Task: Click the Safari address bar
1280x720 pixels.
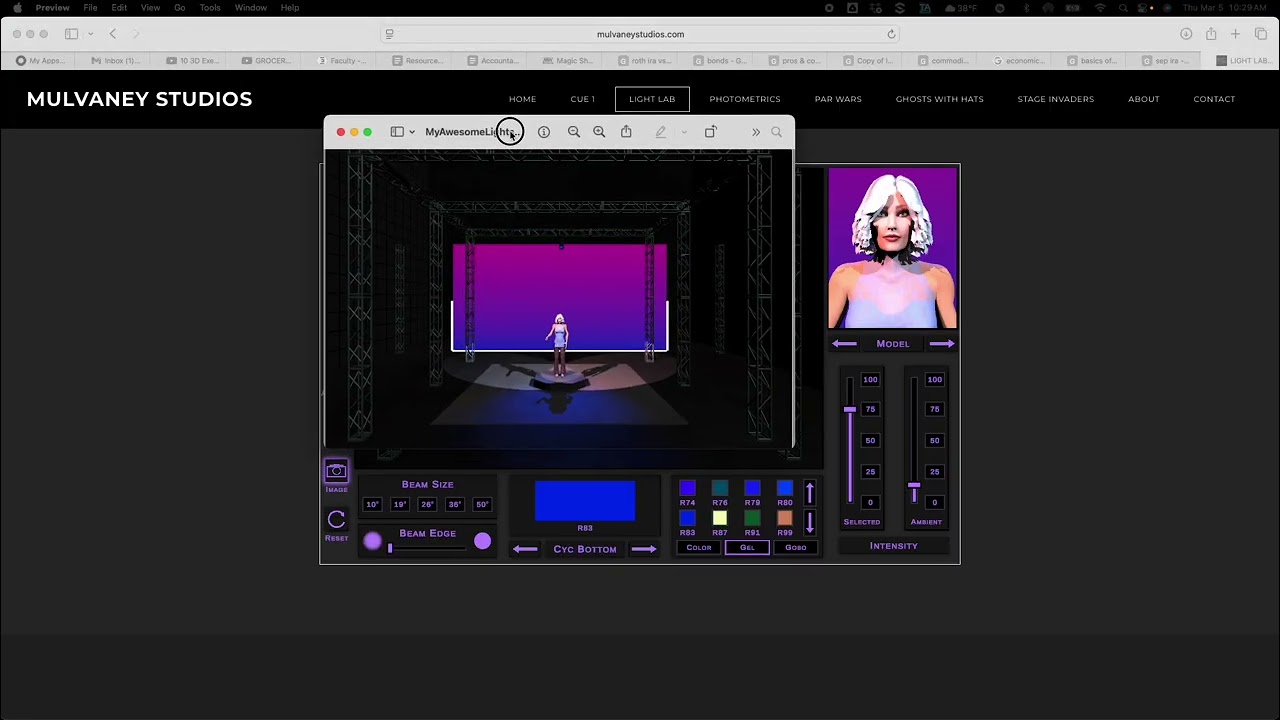Action: point(640,34)
